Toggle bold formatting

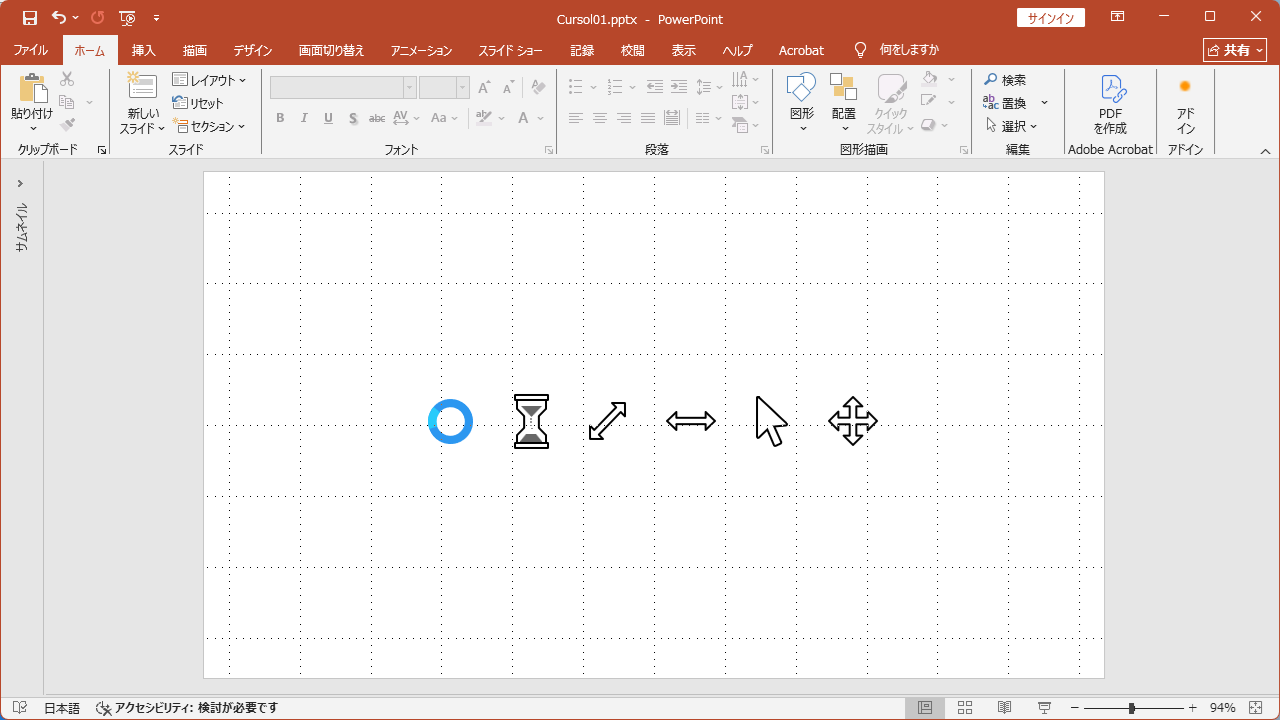[x=280, y=118]
